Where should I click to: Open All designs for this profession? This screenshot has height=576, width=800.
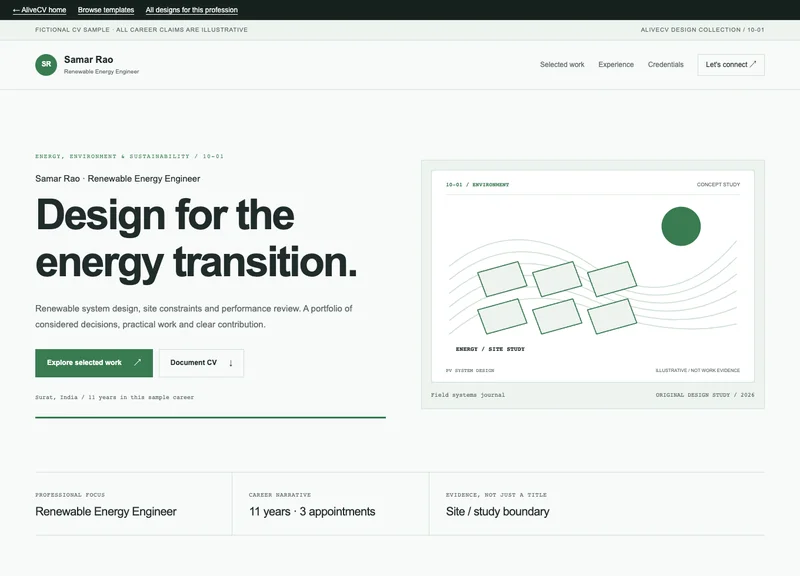pos(191,10)
